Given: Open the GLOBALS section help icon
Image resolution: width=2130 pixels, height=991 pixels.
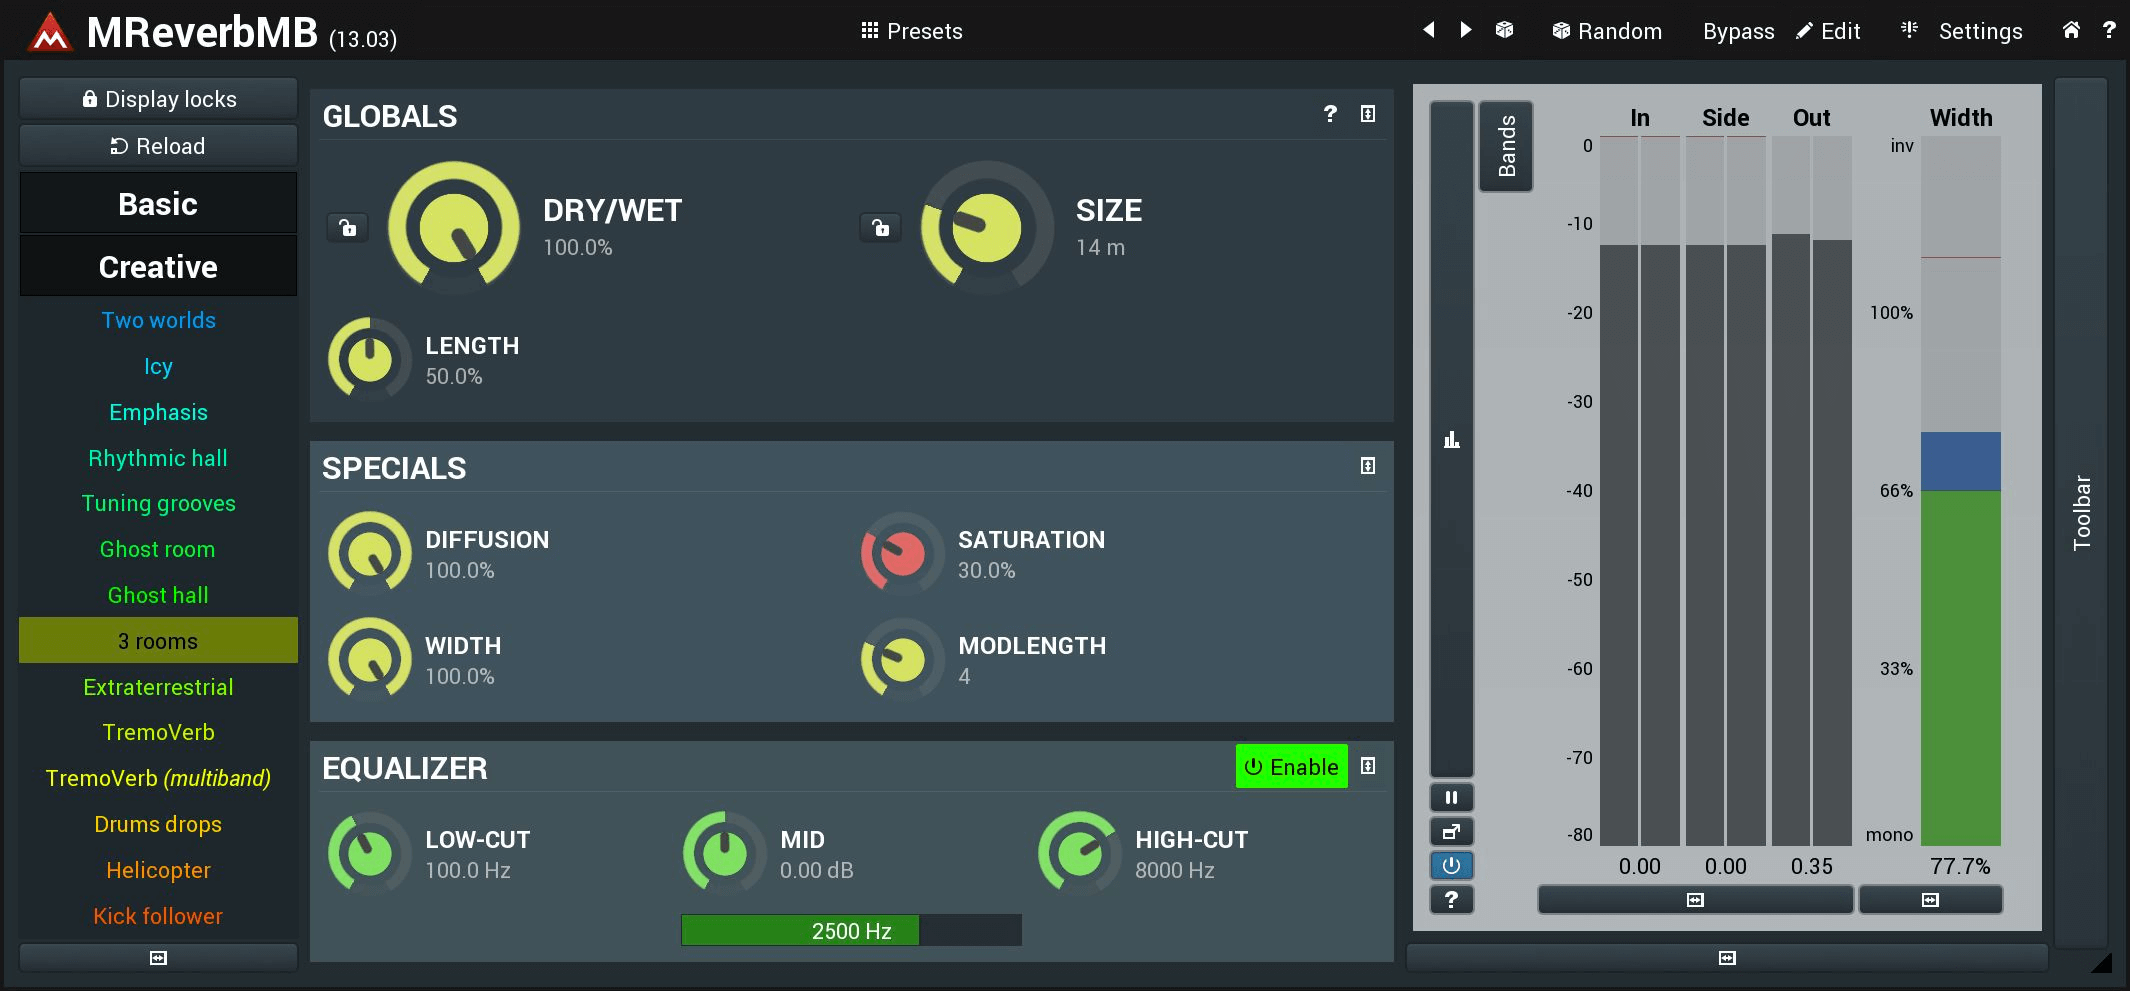Looking at the screenshot, I should [1330, 114].
